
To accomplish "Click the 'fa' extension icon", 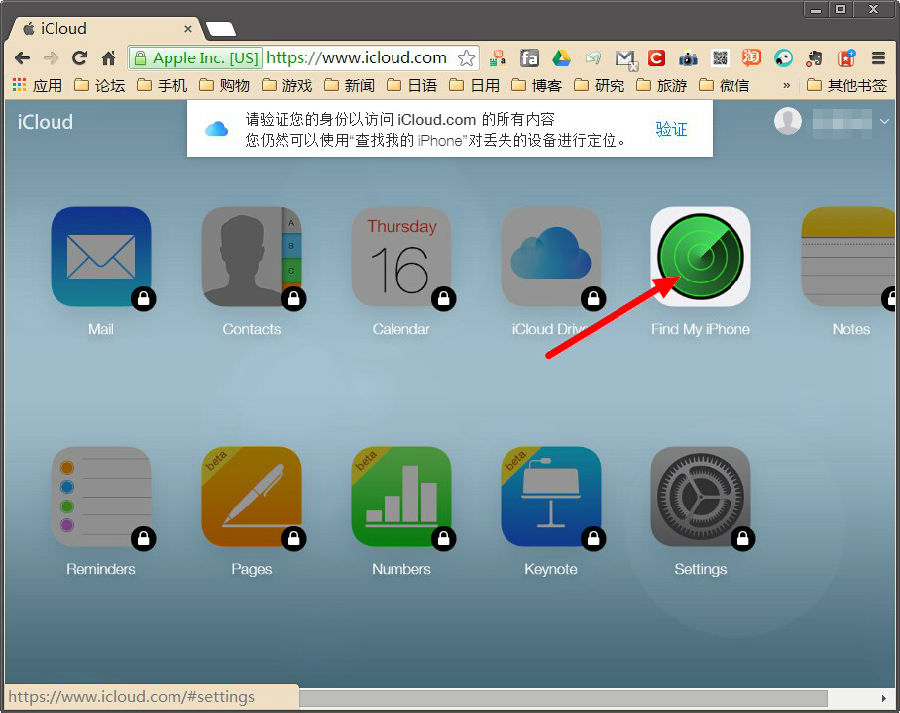I will coord(529,58).
